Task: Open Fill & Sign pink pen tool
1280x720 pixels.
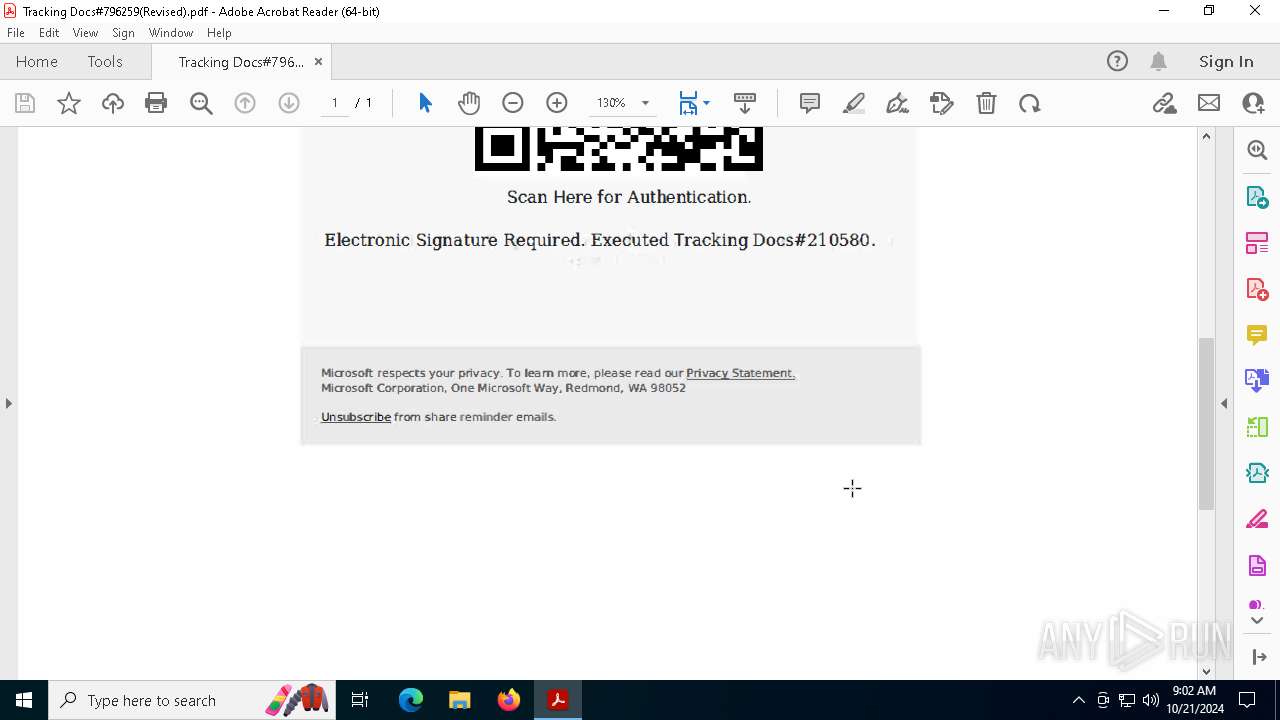Action: (x=1257, y=520)
